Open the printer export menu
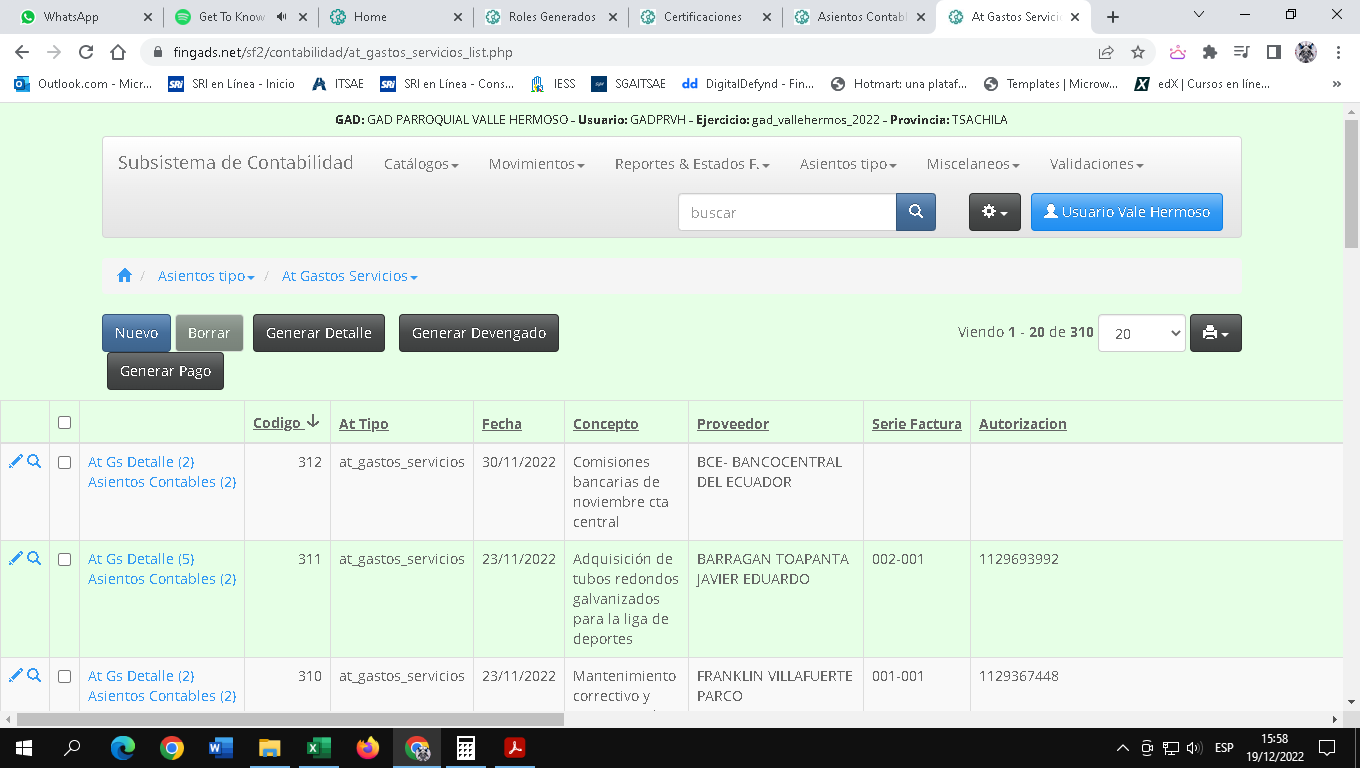The image size is (1360, 768). tap(1215, 333)
